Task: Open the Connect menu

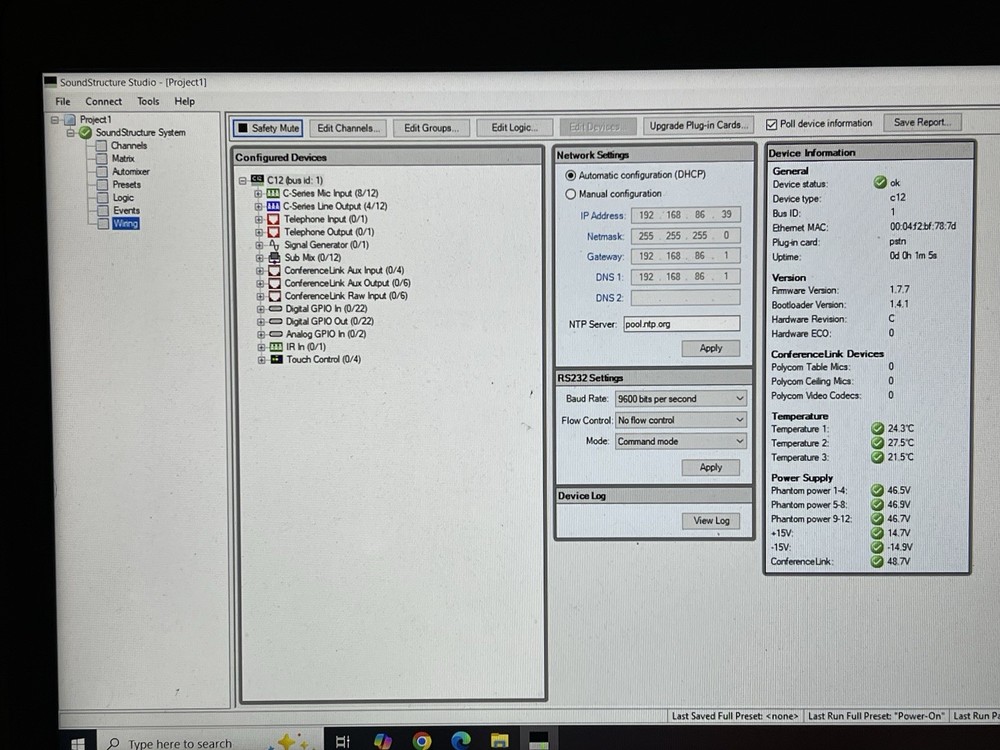Action: pyautogui.click(x=103, y=101)
